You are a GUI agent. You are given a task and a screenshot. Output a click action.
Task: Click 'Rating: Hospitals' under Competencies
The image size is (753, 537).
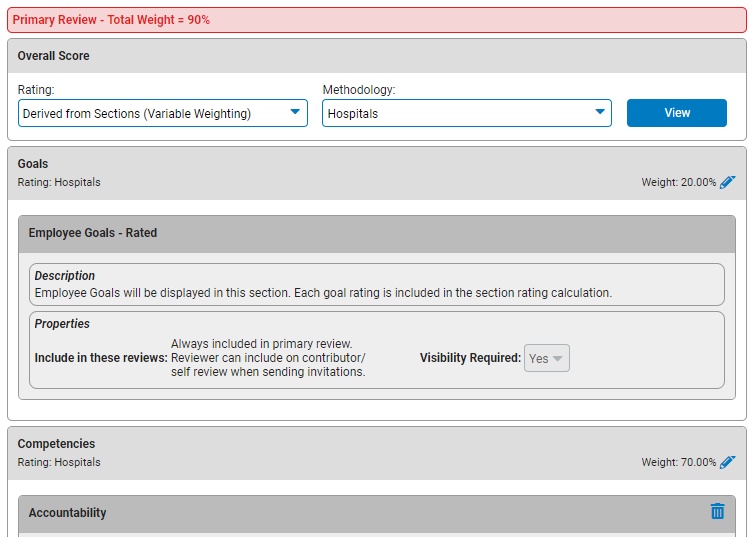[59, 463]
